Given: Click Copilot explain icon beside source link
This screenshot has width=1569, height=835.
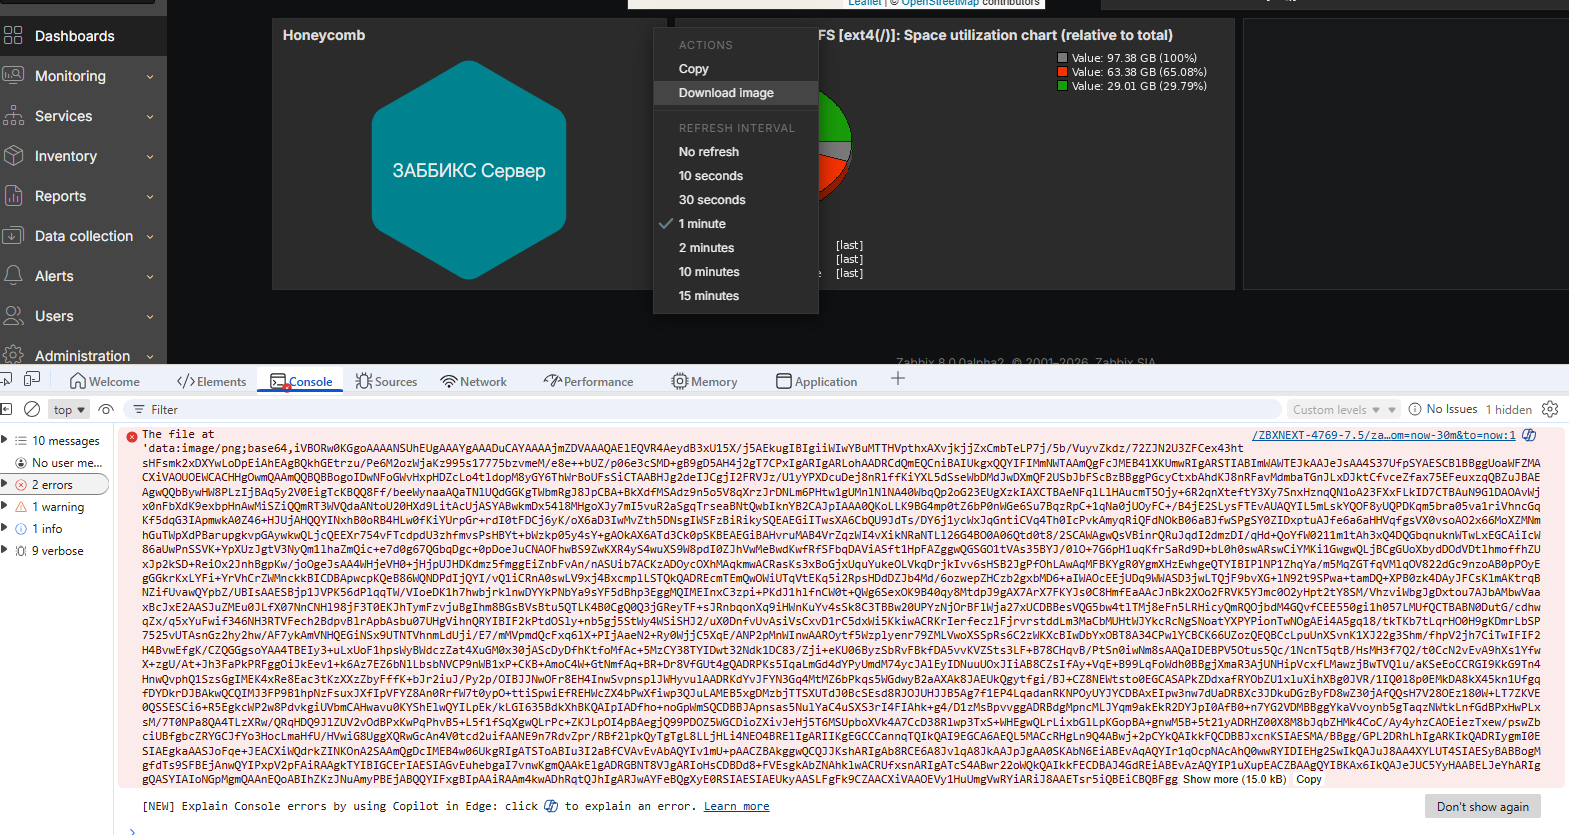Looking at the screenshot, I should pyautogui.click(x=1529, y=435).
